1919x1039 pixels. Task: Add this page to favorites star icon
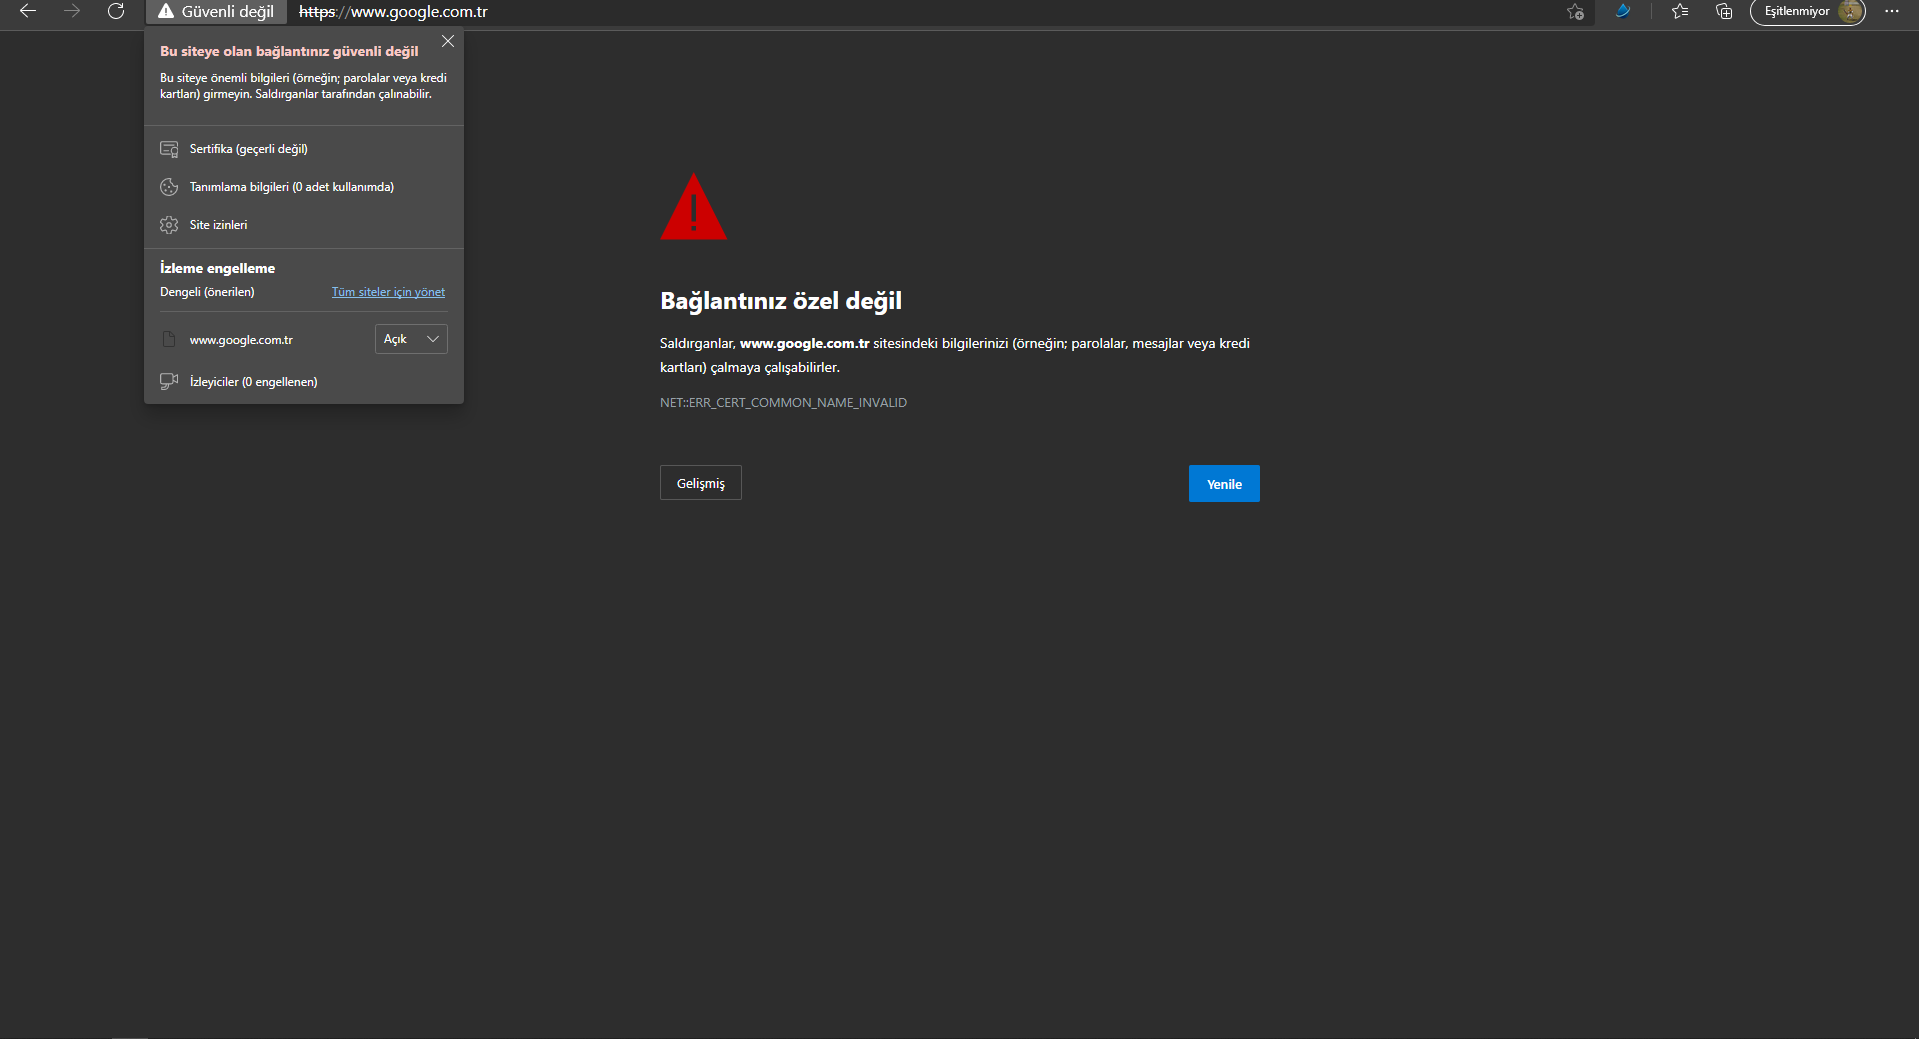tap(1575, 12)
